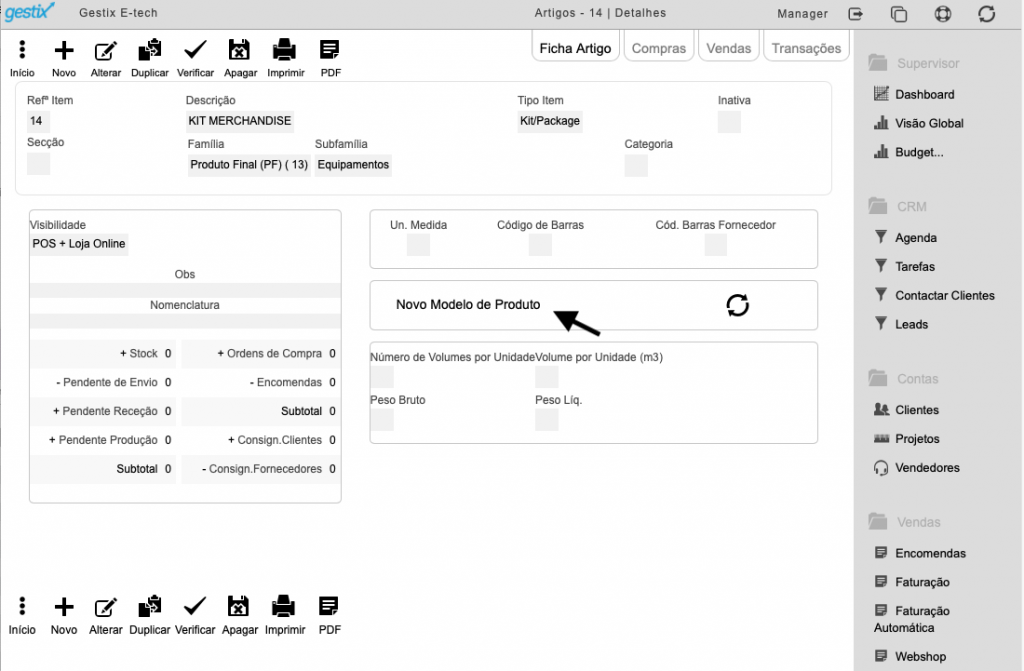
Task: Open Faturação Automática in the sidebar
Action: pos(912,619)
